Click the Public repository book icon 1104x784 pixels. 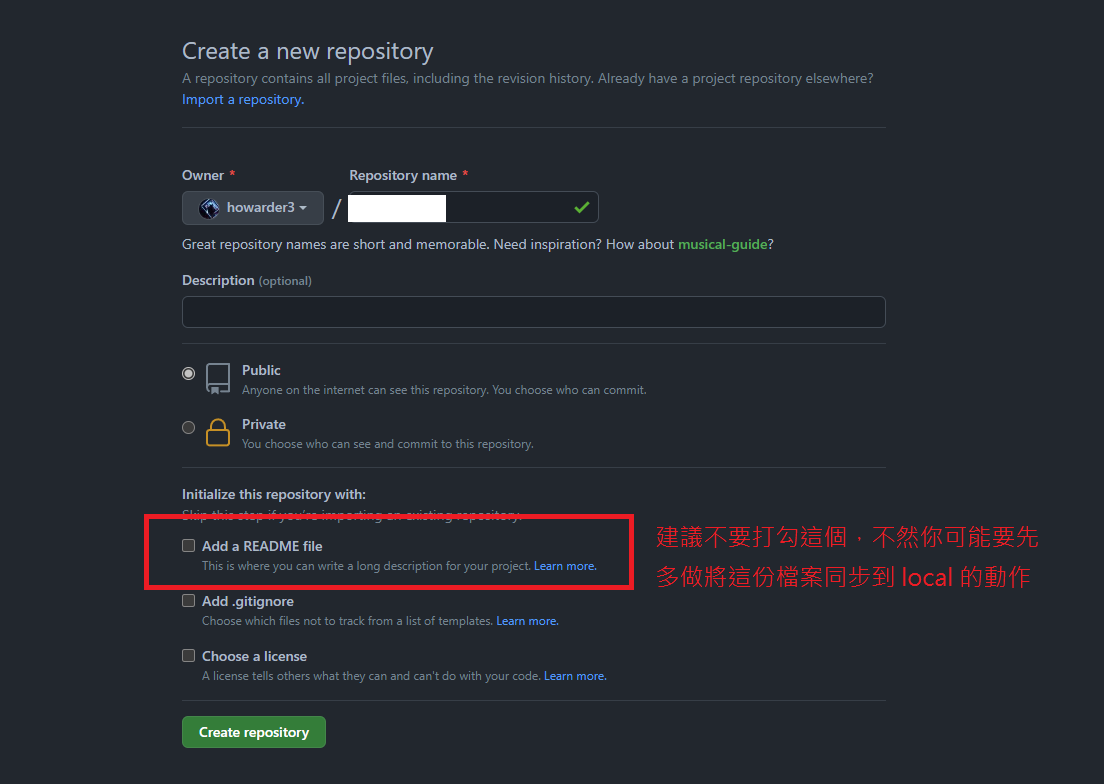(x=218, y=379)
